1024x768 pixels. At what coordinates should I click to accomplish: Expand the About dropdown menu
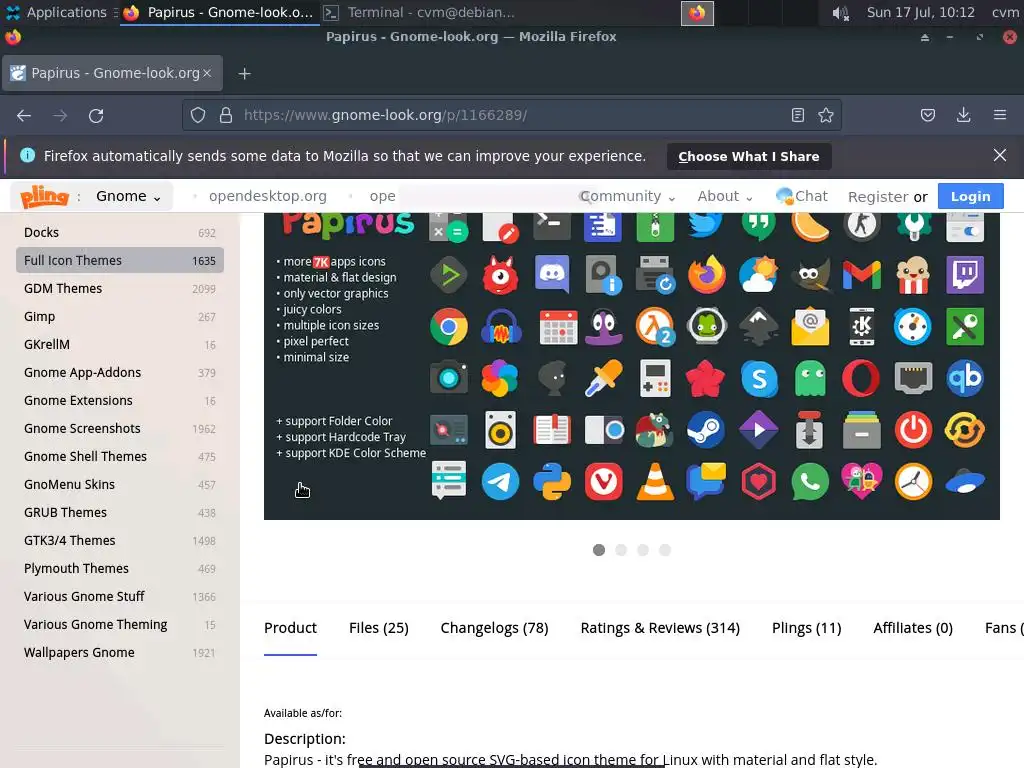point(725,196)
